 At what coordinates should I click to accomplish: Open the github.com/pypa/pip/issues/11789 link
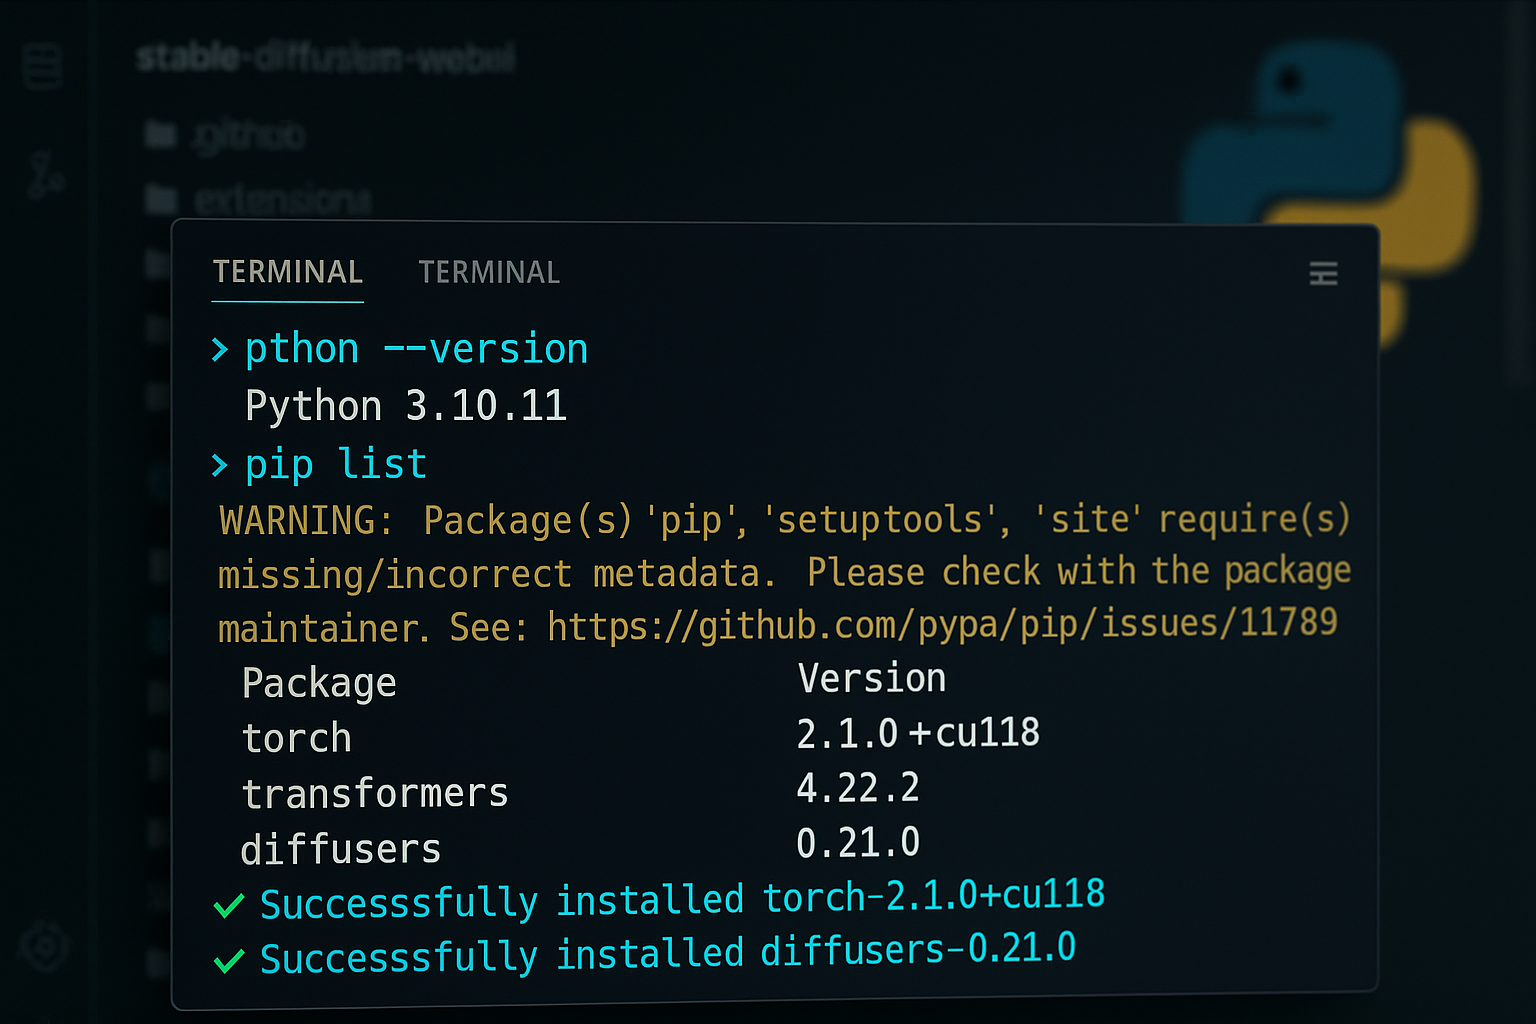coord(942,624)
